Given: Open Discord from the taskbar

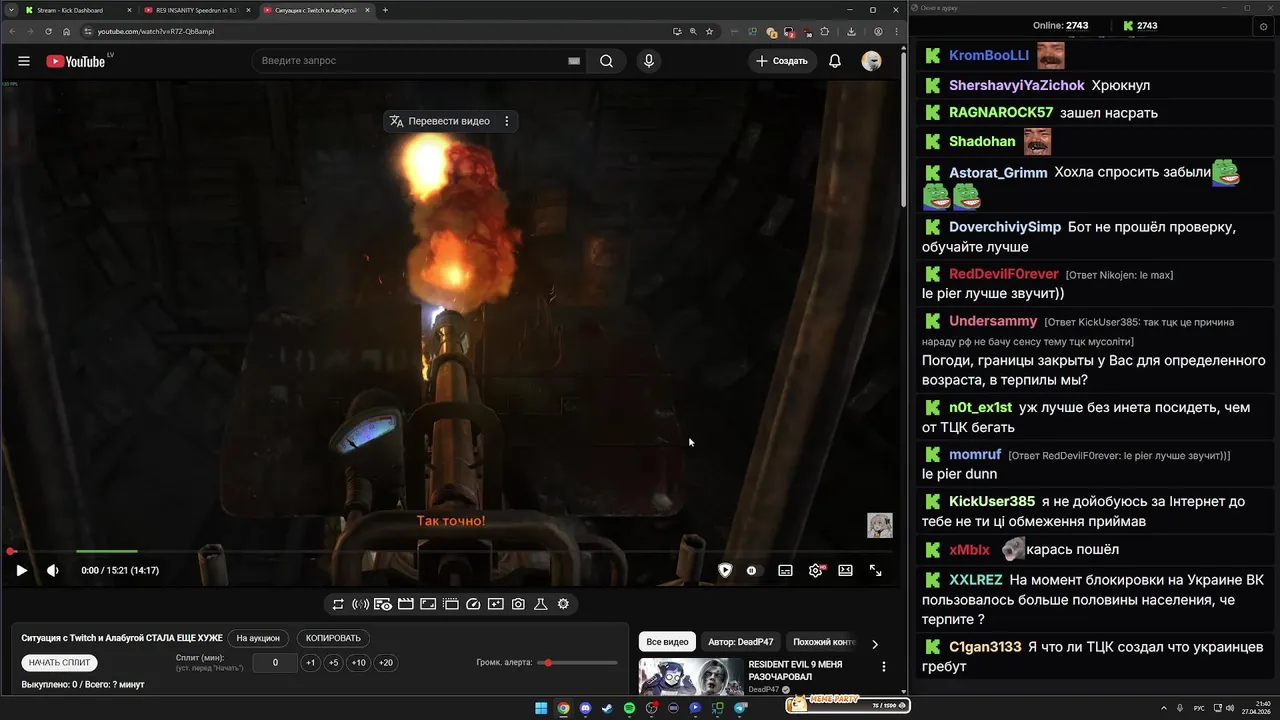Looking at the screenshot, I should coord(585,708).
